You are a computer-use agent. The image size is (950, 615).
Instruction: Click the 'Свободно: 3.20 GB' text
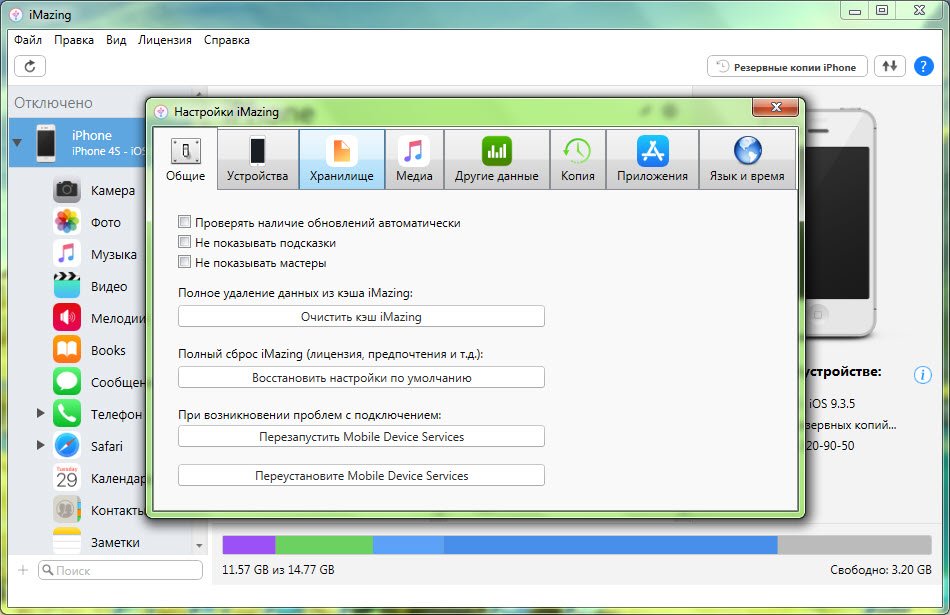[881, 570]
